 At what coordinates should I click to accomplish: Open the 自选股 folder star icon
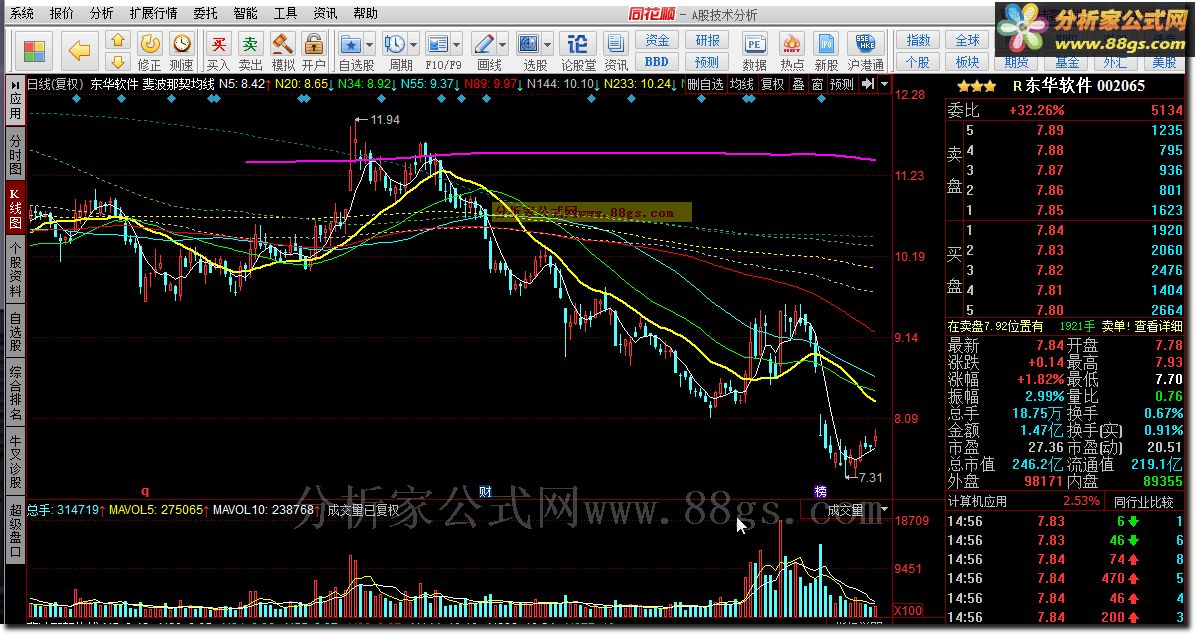coord(350,44)
